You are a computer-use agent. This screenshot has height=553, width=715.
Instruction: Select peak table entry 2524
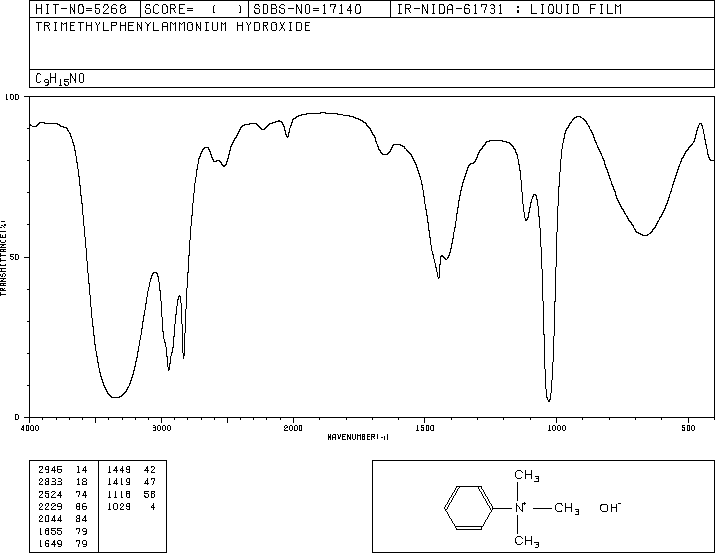click(62, 494)
